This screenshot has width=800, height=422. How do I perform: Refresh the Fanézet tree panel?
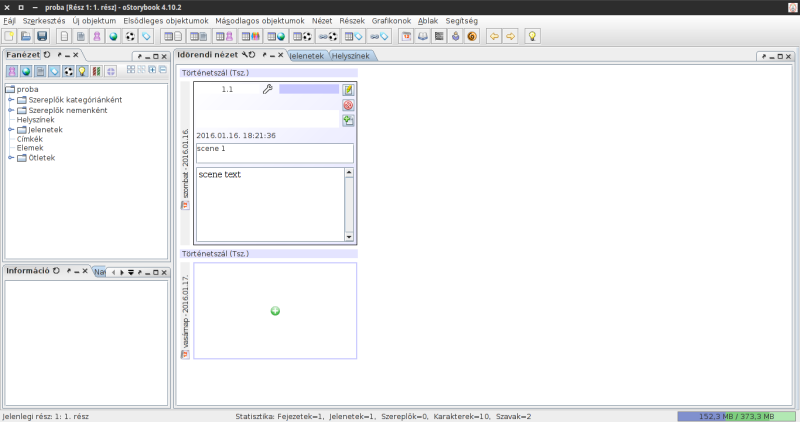click(x=47, y=55)
